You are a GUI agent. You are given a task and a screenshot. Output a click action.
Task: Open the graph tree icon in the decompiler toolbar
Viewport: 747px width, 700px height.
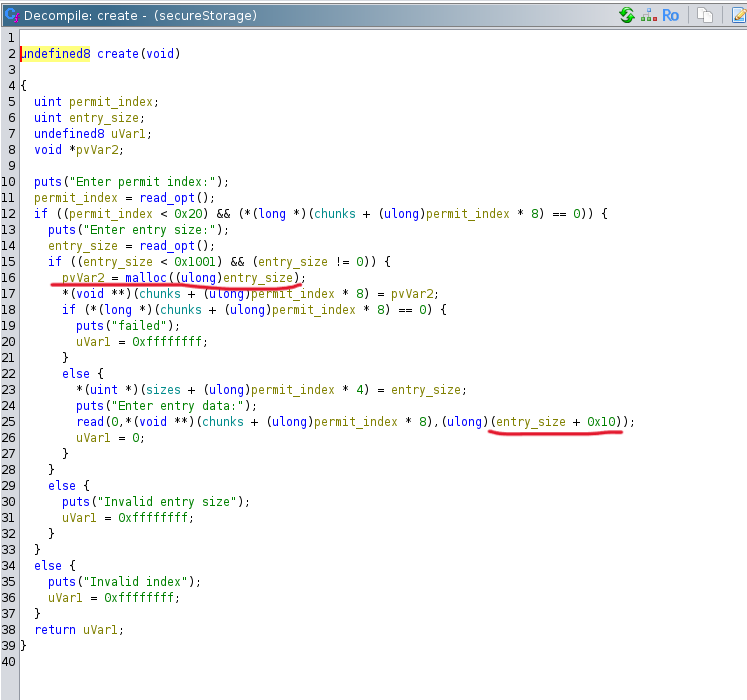pyautogui.click(x=649, y=15)
